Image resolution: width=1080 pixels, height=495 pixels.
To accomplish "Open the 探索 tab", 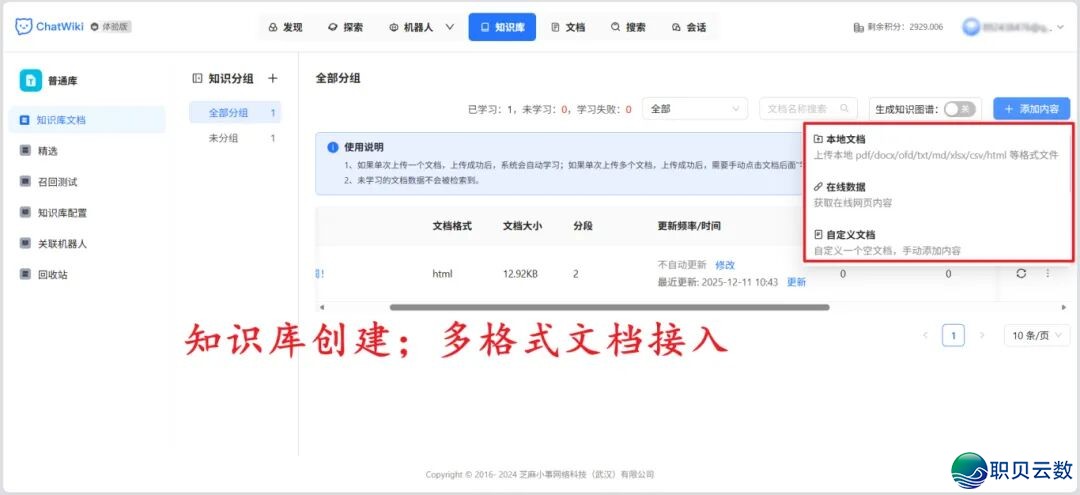I will [x=345, y=28].
